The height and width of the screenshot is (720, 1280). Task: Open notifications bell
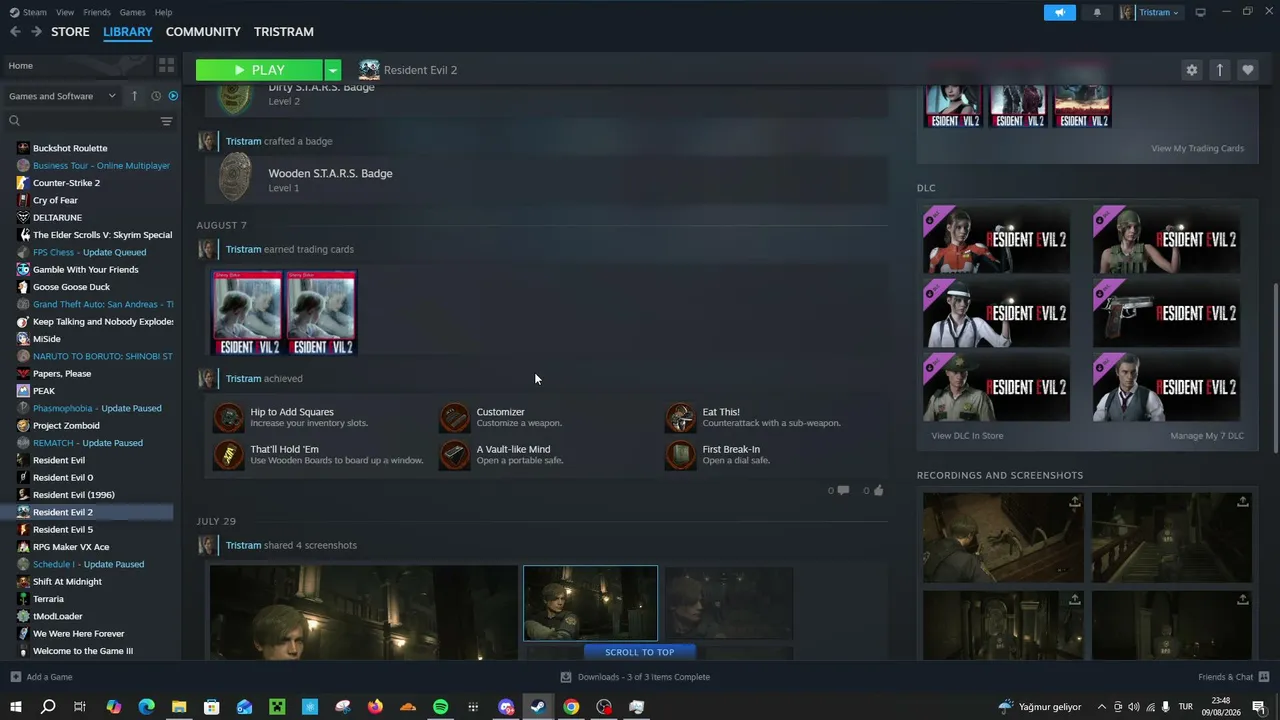click(x=1097, y=12)
